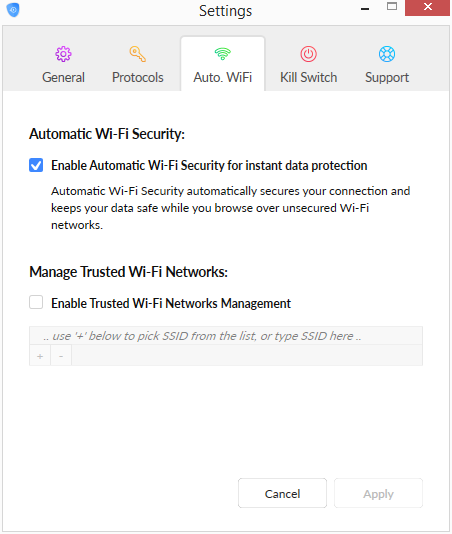
Task: Click the orange key Protocols icon
Action: [138, 54]
